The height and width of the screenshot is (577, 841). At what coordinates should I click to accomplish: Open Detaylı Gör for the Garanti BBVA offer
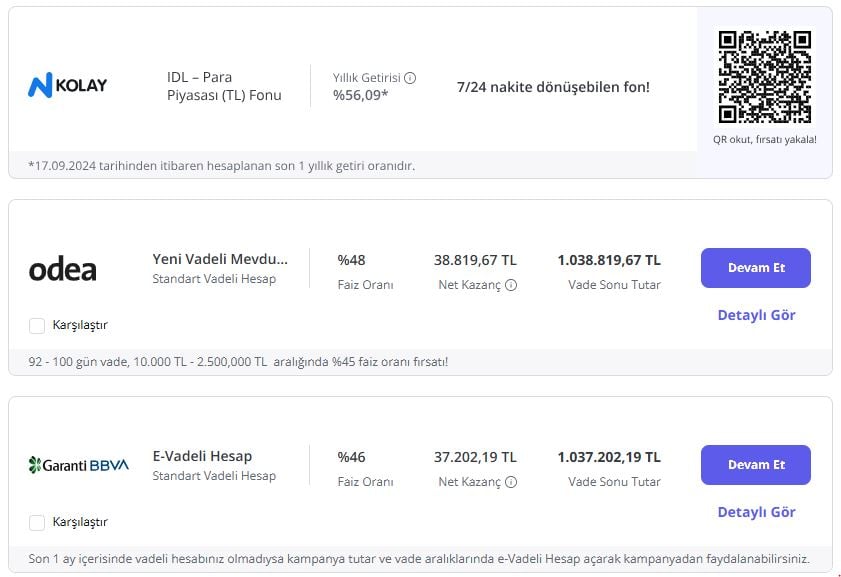(755, 511)
